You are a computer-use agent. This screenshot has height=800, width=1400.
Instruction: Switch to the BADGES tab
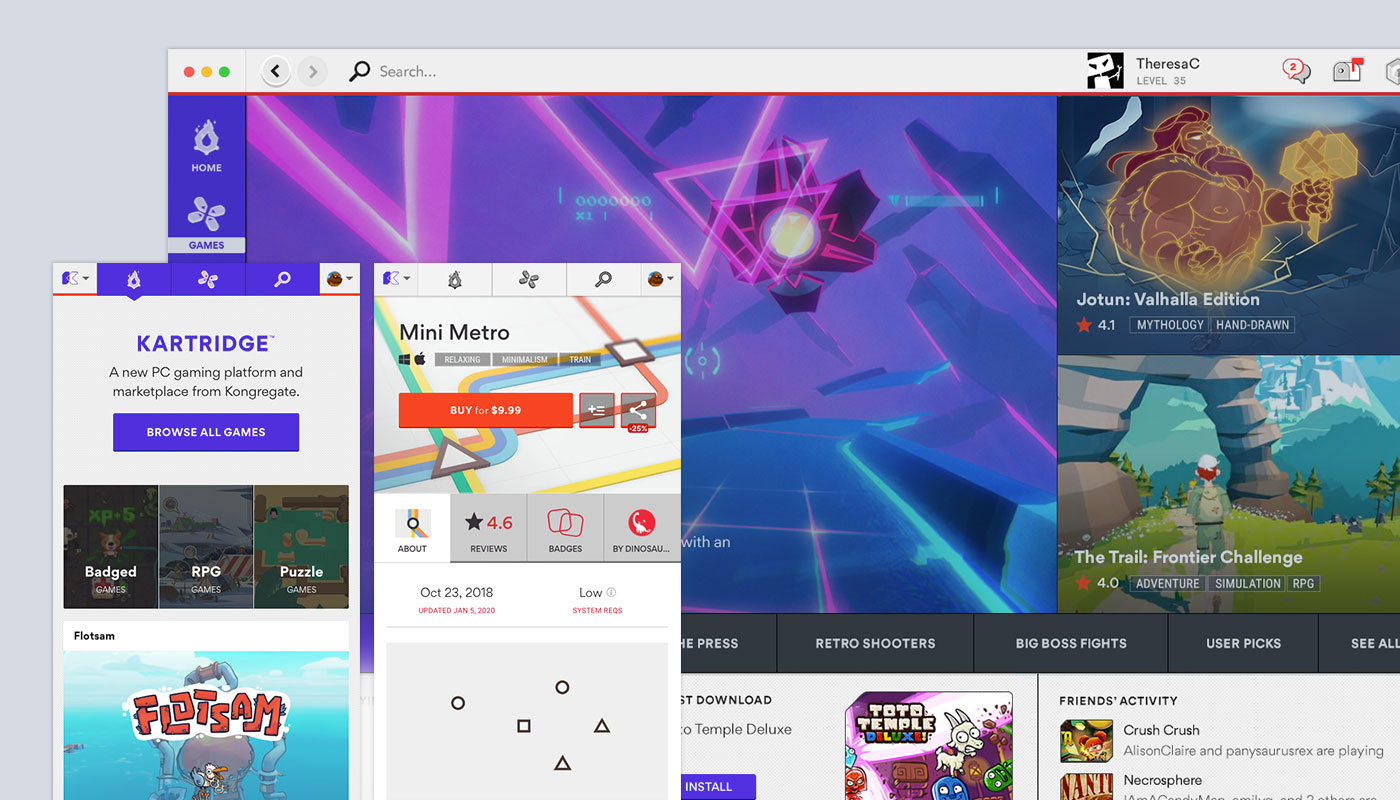(x=565, y=528)
